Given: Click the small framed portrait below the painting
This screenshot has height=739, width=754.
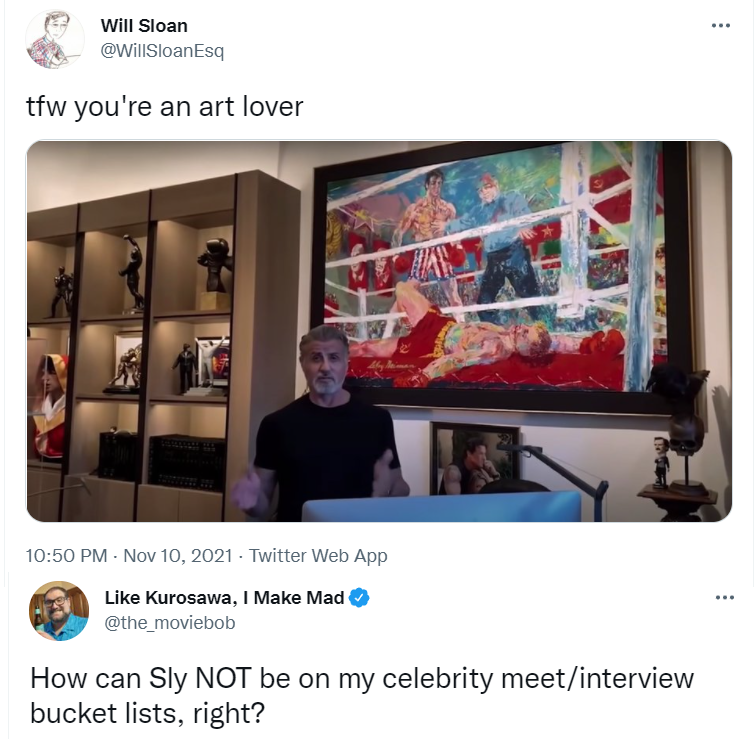Looking at the screenshot, I should click(x=475, y=458).
